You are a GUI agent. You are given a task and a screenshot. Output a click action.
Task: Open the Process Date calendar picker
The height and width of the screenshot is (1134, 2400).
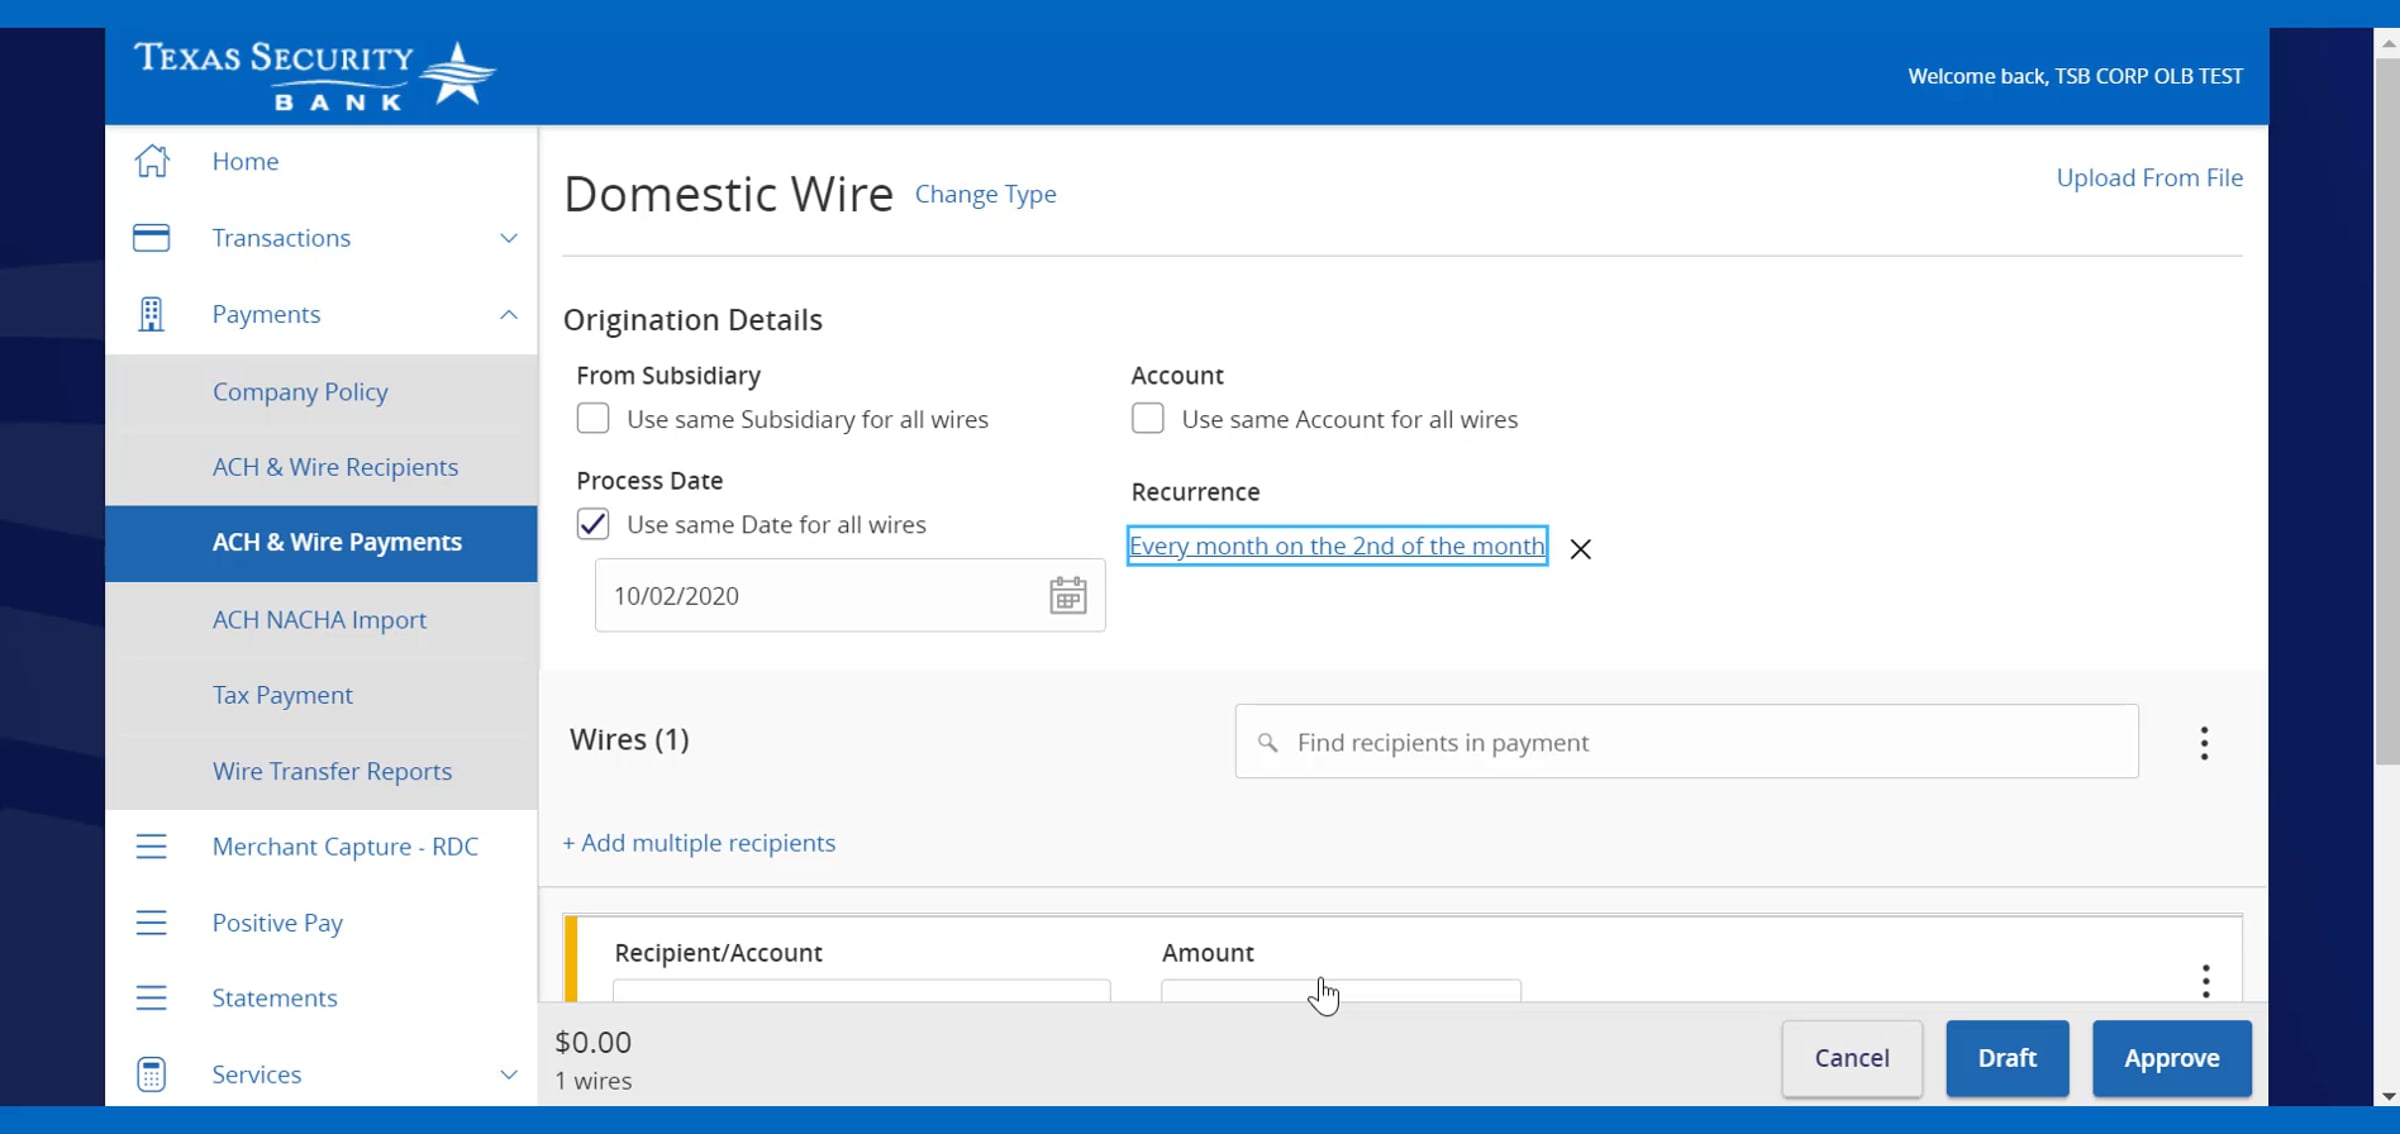[x=1068, y=595]
